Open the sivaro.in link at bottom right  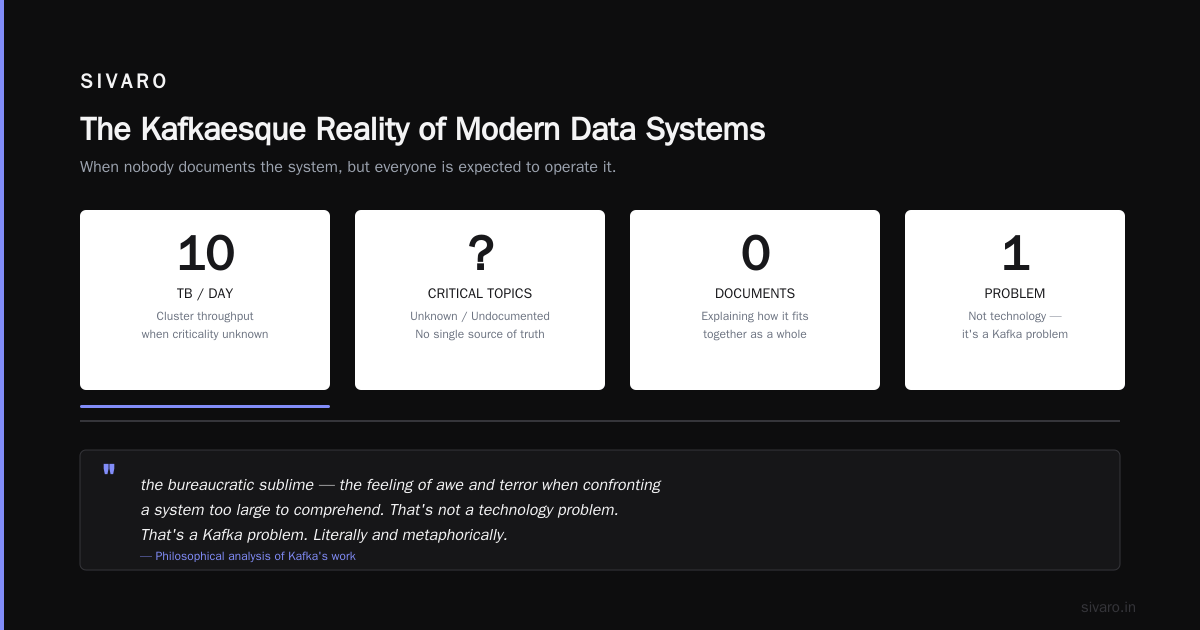(1108, 607)
